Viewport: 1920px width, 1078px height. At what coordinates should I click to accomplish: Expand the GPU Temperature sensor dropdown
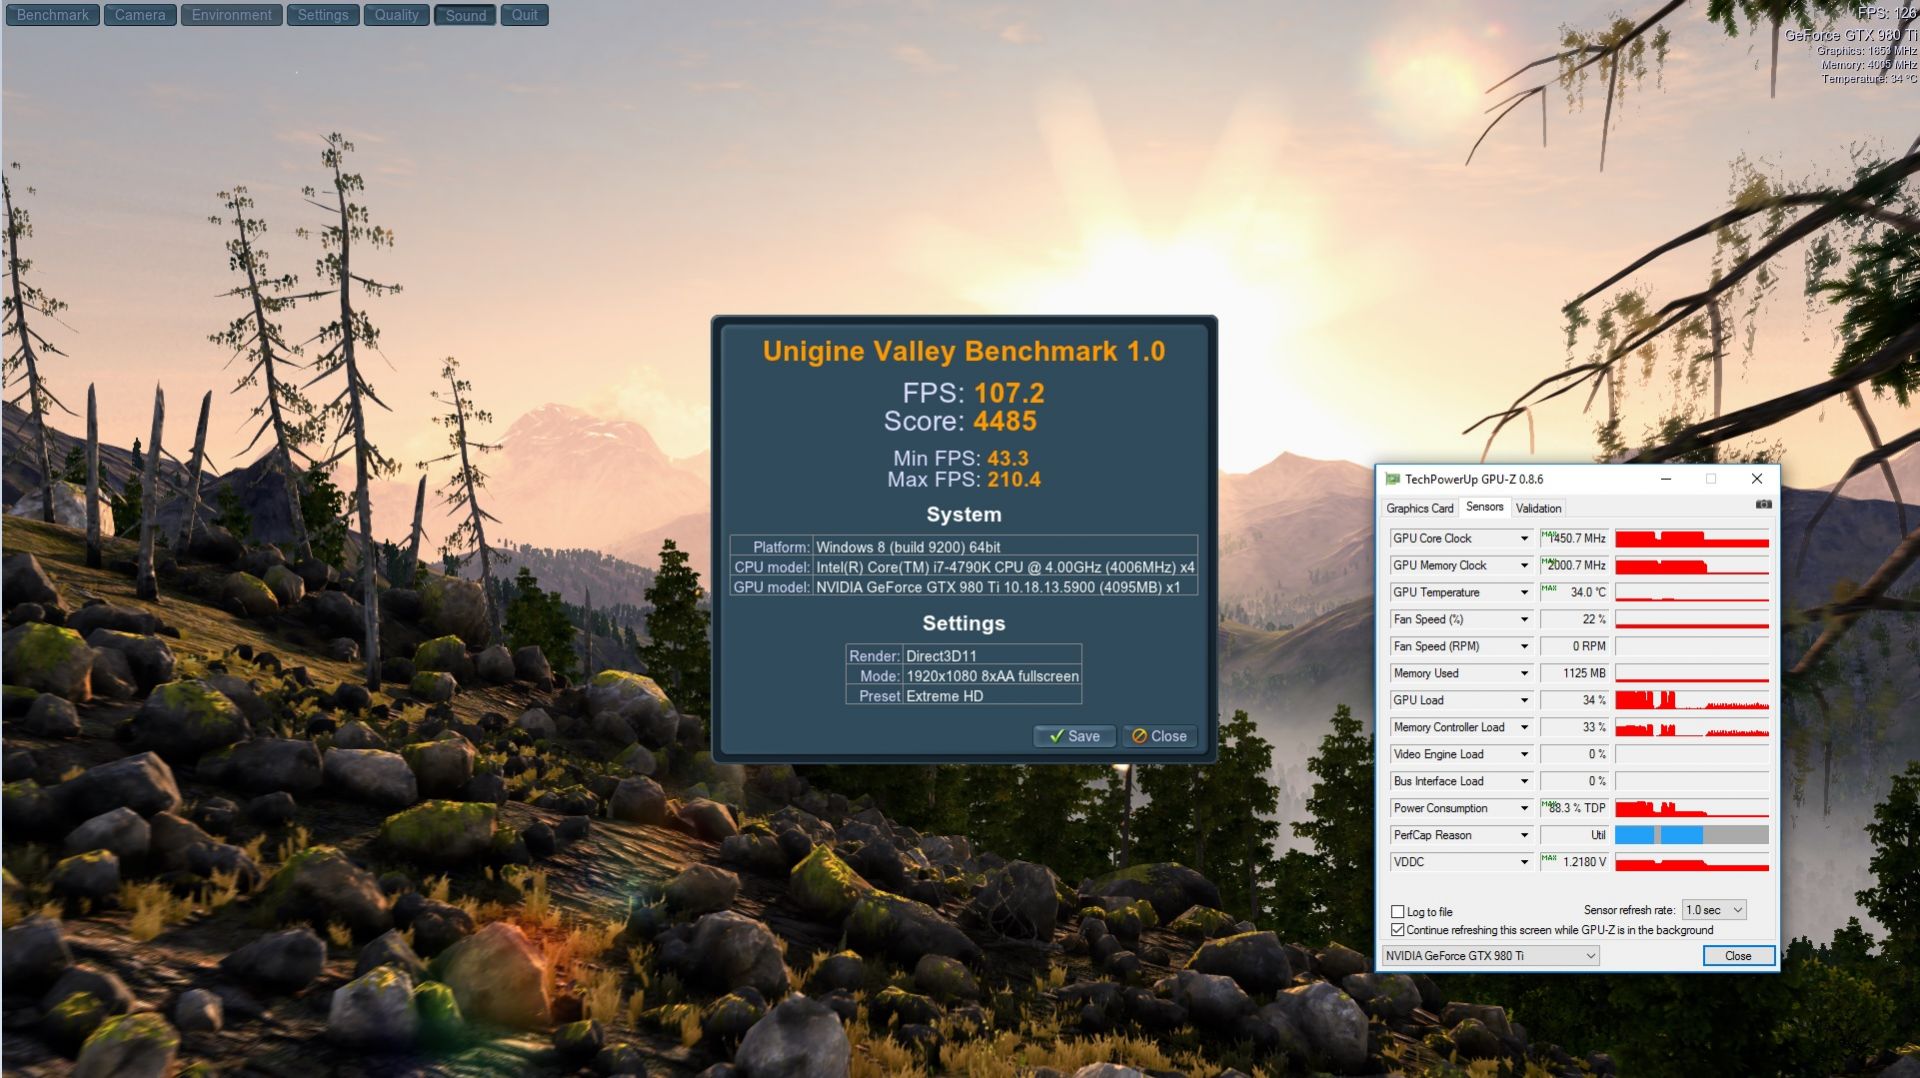pos(1525,593)
